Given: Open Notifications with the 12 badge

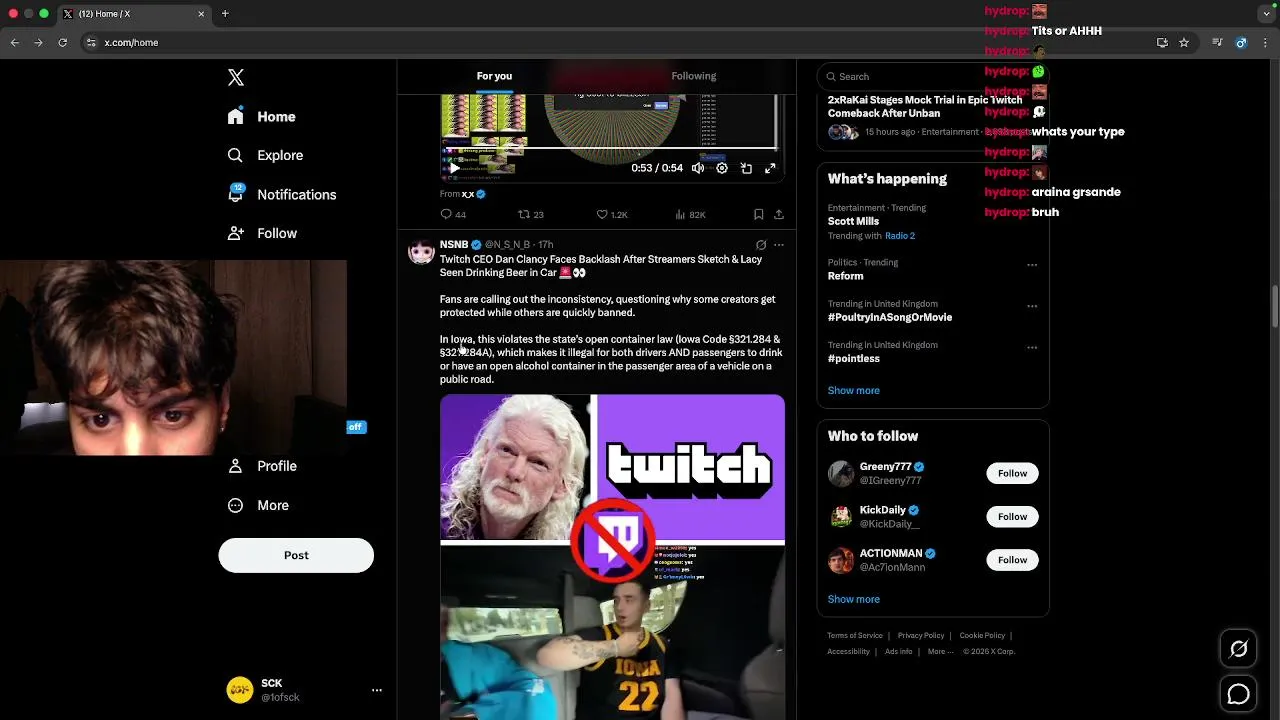Looking at the screenshot, I should pyautogui.click(x=281, y=195).
